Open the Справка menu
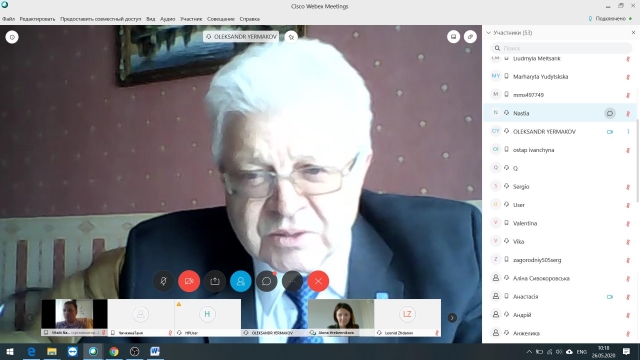 [x=249, y=19]
